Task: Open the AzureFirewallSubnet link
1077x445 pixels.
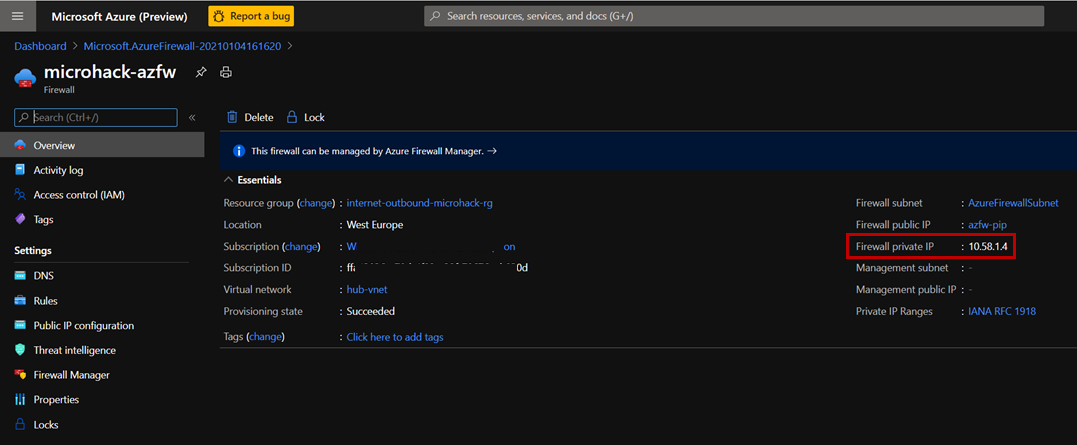Action: click(1013, 203)
